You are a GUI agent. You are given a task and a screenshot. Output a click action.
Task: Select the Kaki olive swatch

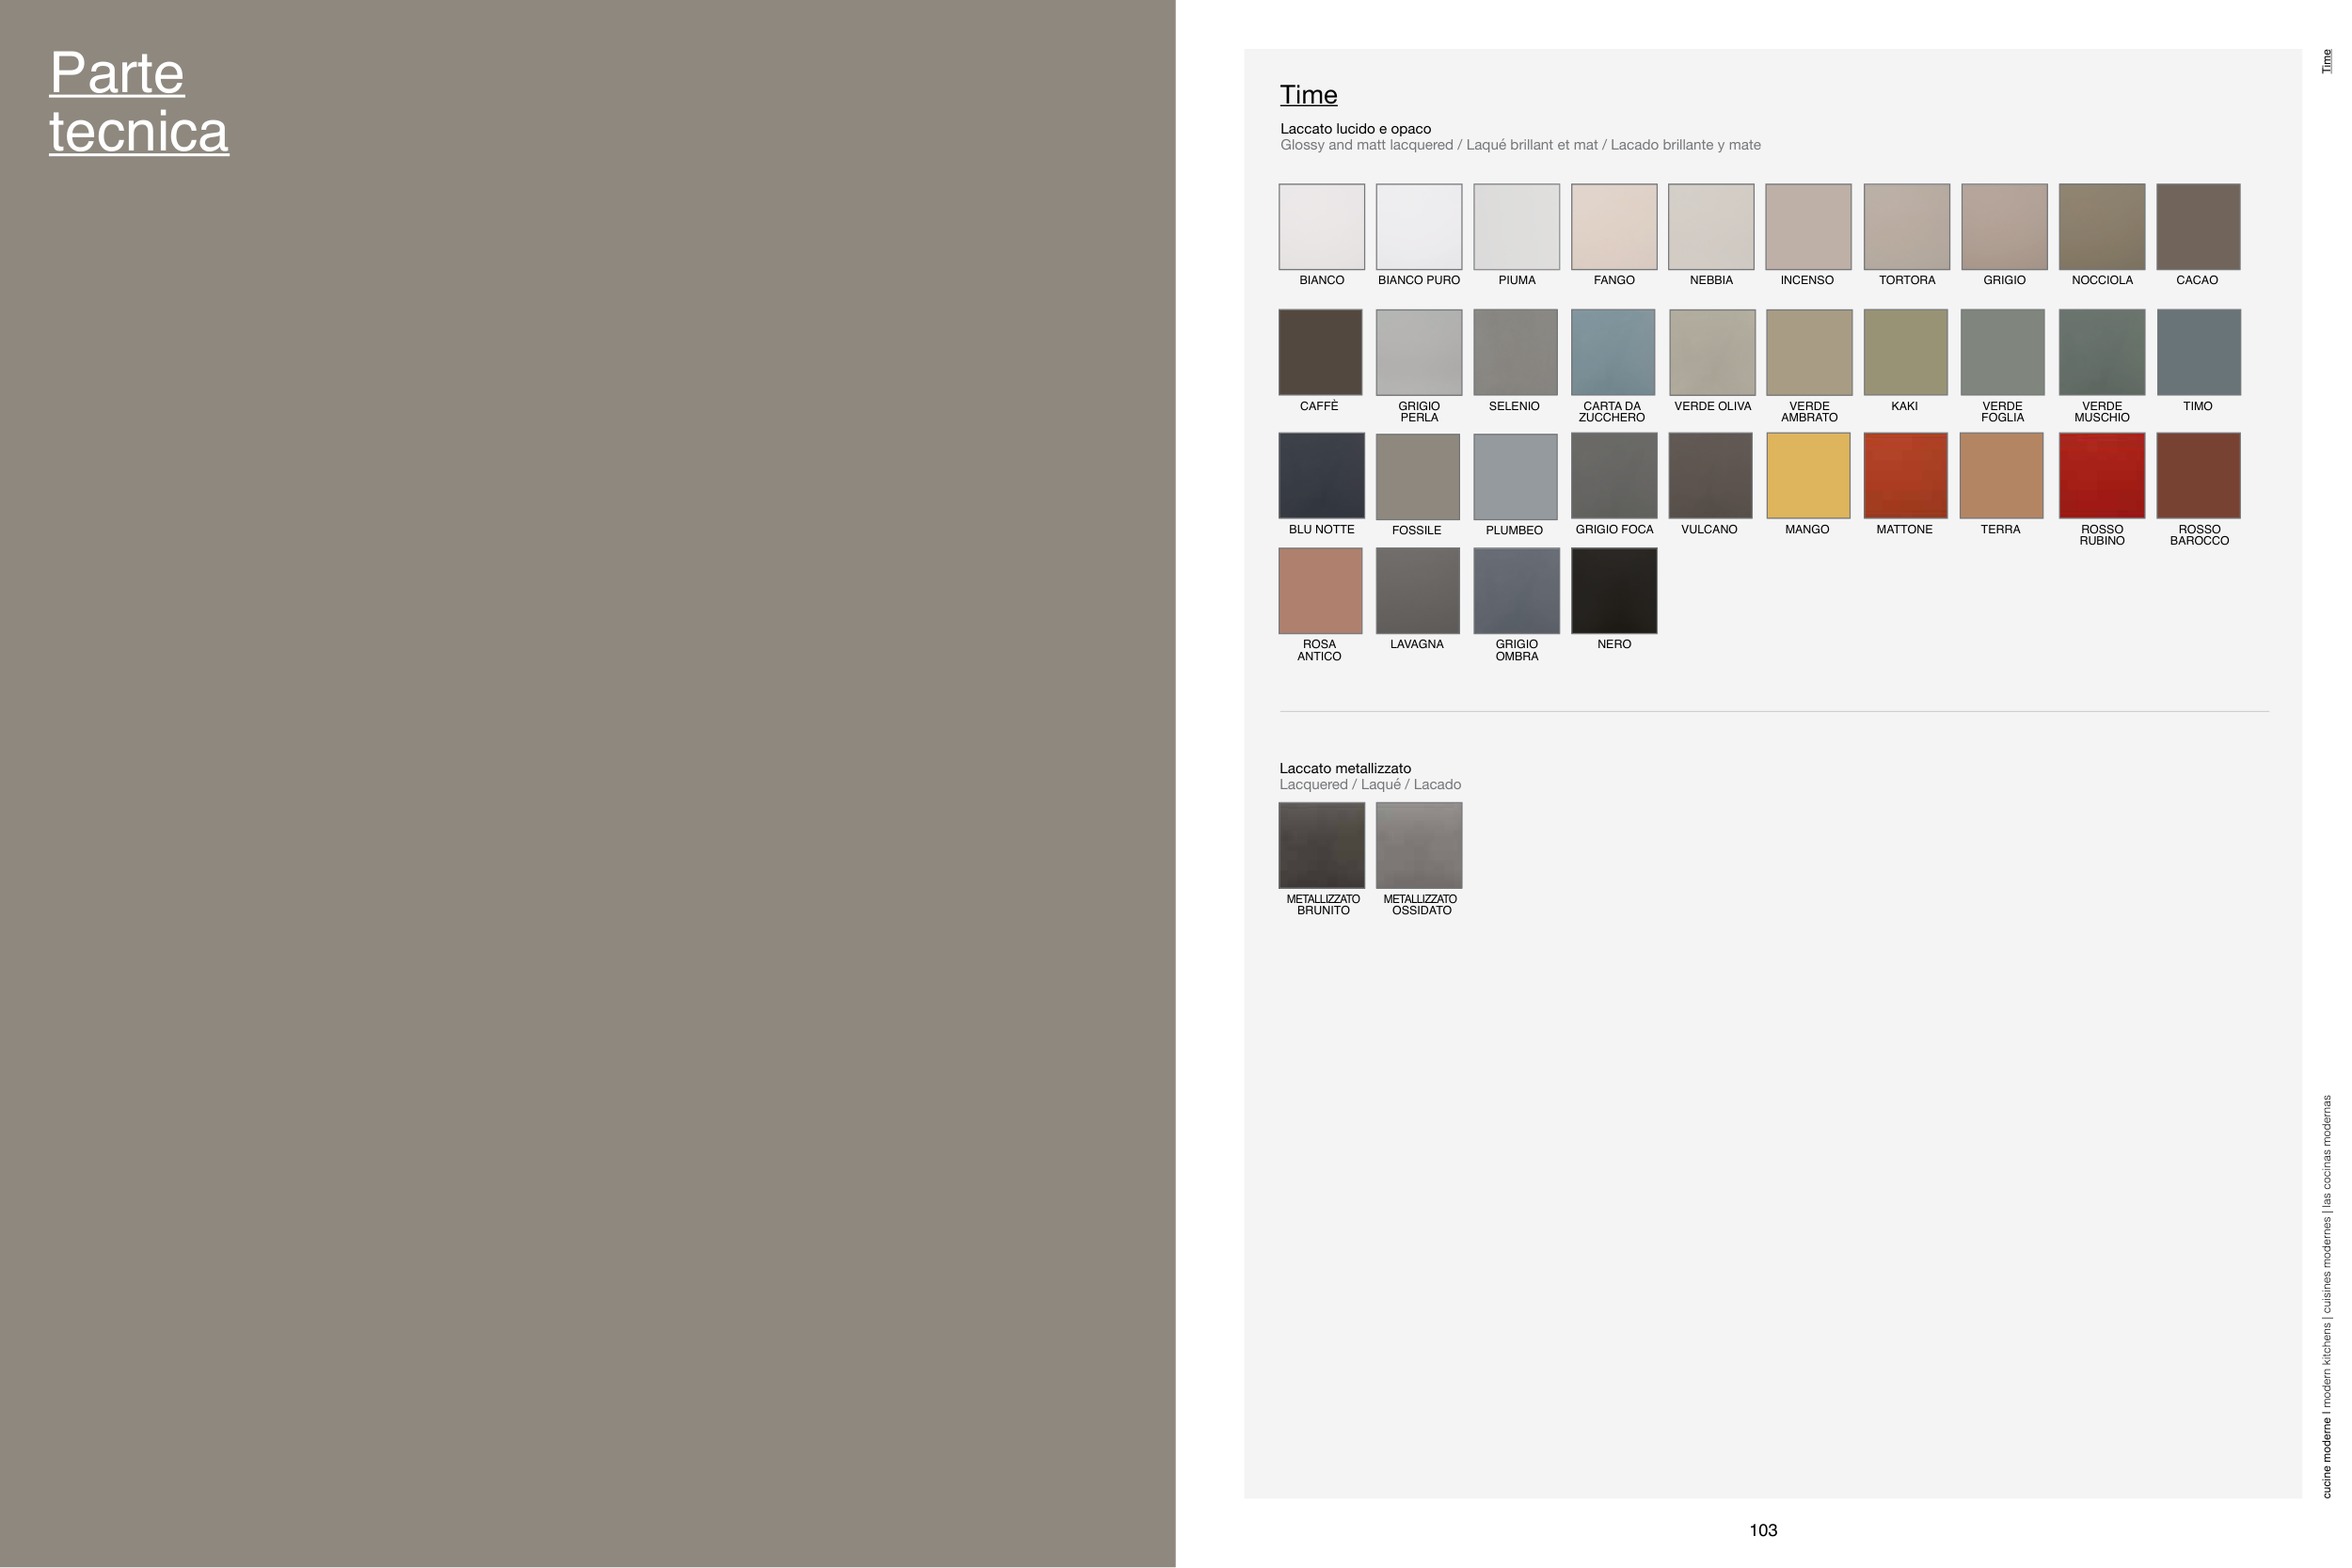pyautogui.click(x=1905, y=352)
